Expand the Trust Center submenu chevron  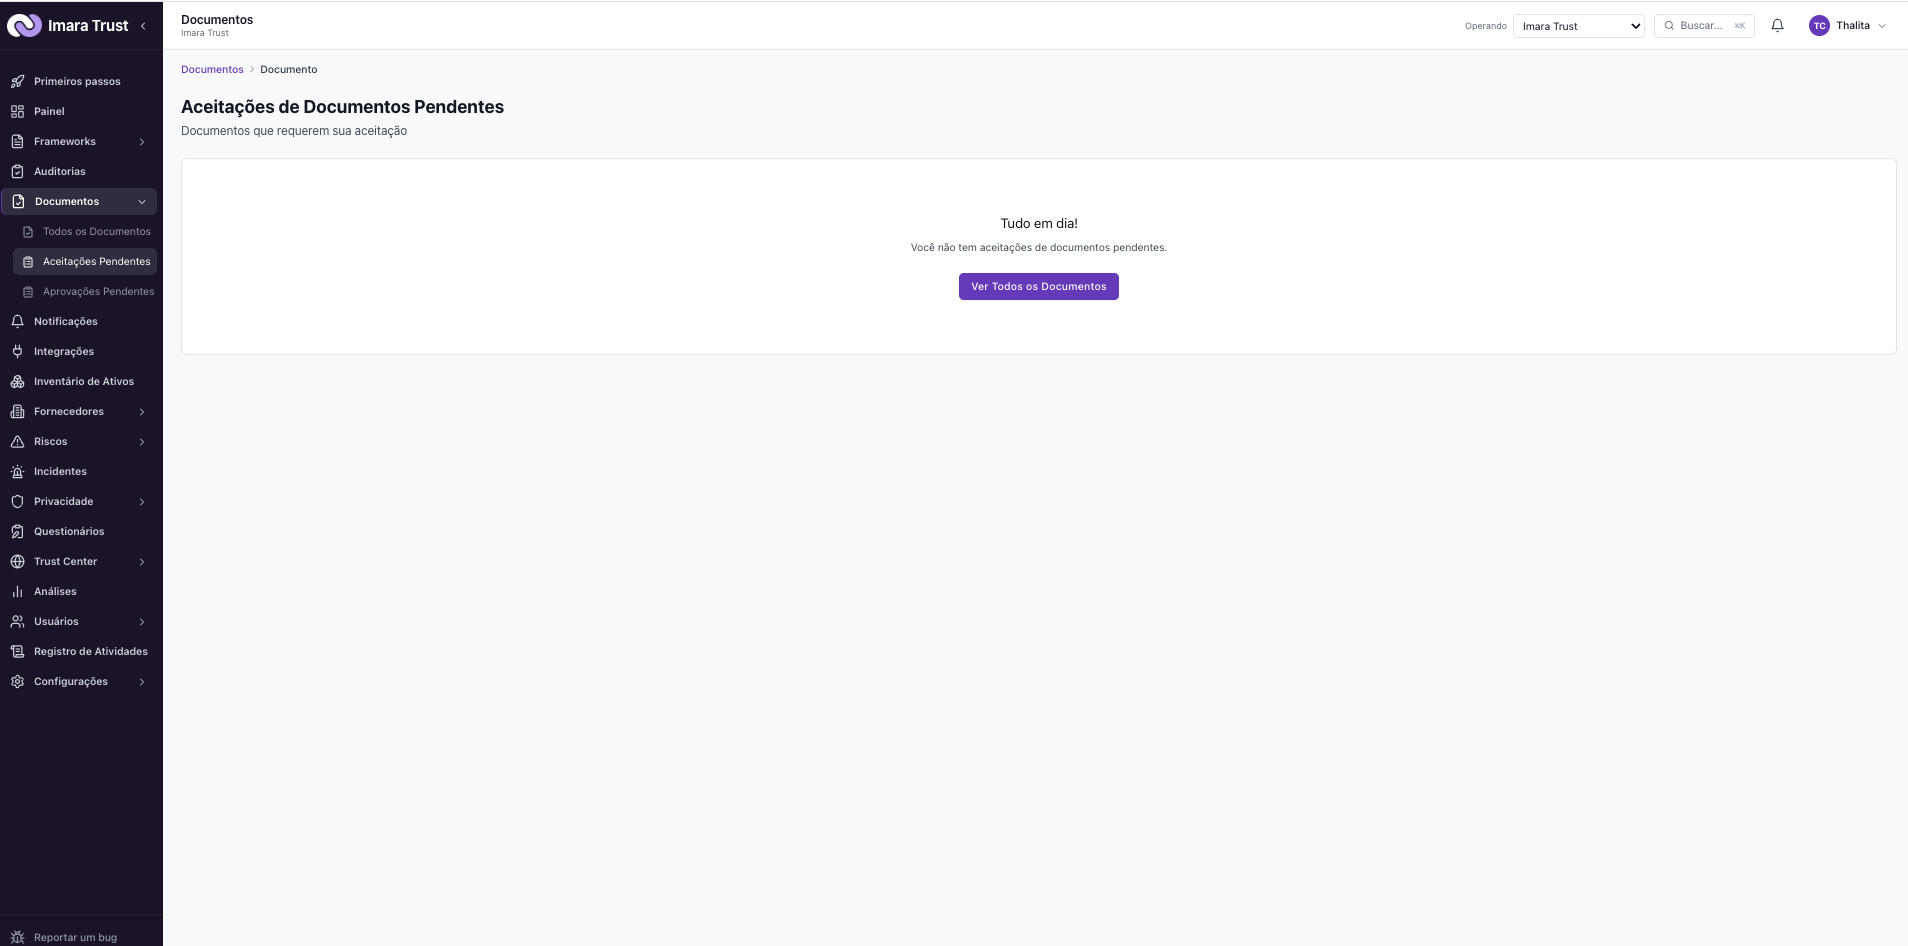pyautogui.click(x=142, y=562)
